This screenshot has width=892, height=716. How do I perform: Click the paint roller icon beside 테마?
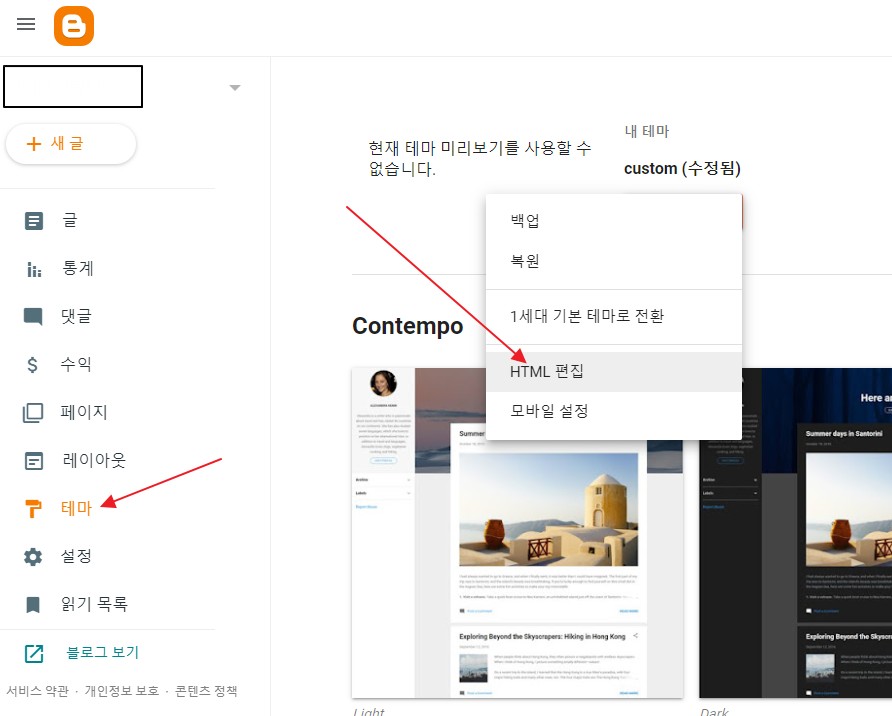[34, 509]
